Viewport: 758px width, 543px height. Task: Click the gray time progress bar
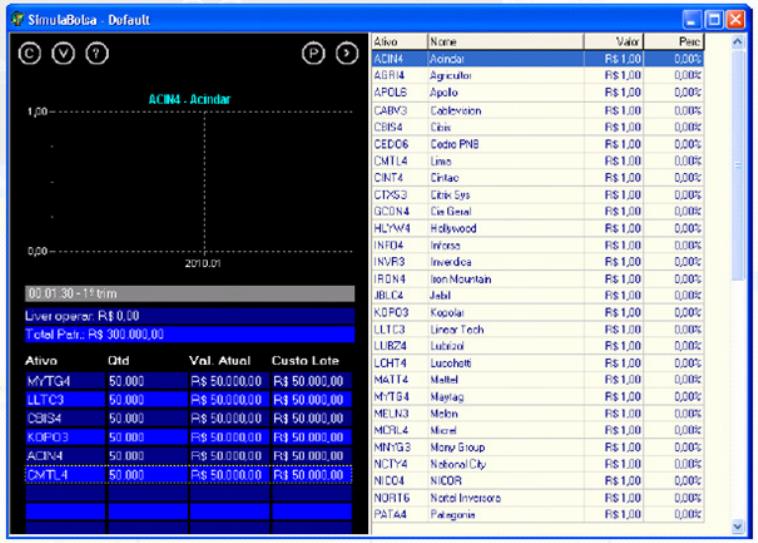190,294
